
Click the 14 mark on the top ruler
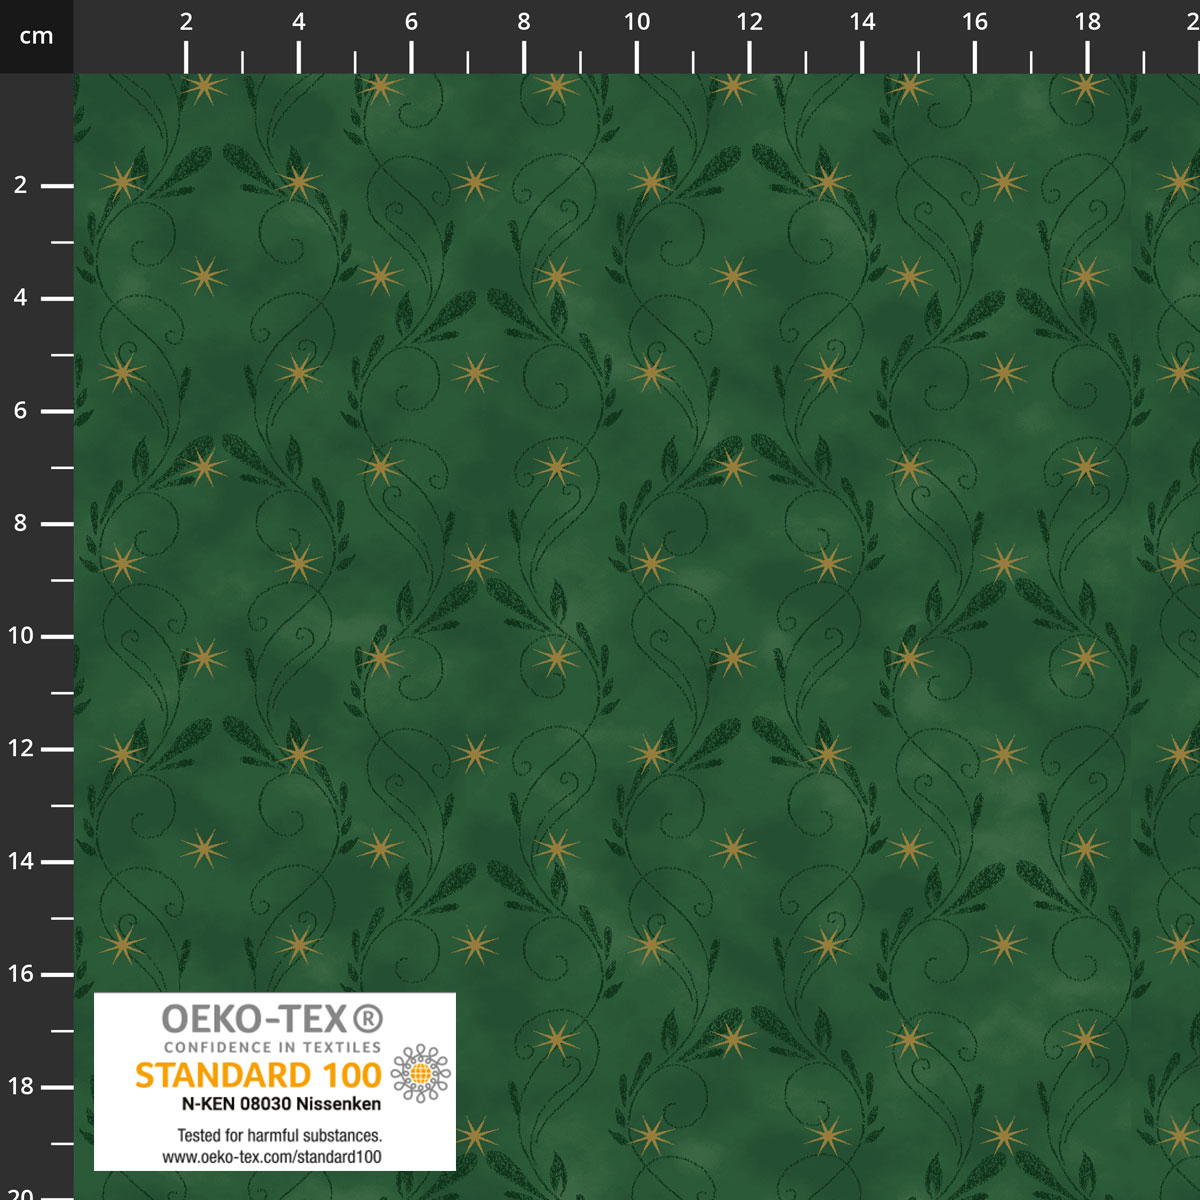[862, 22]
